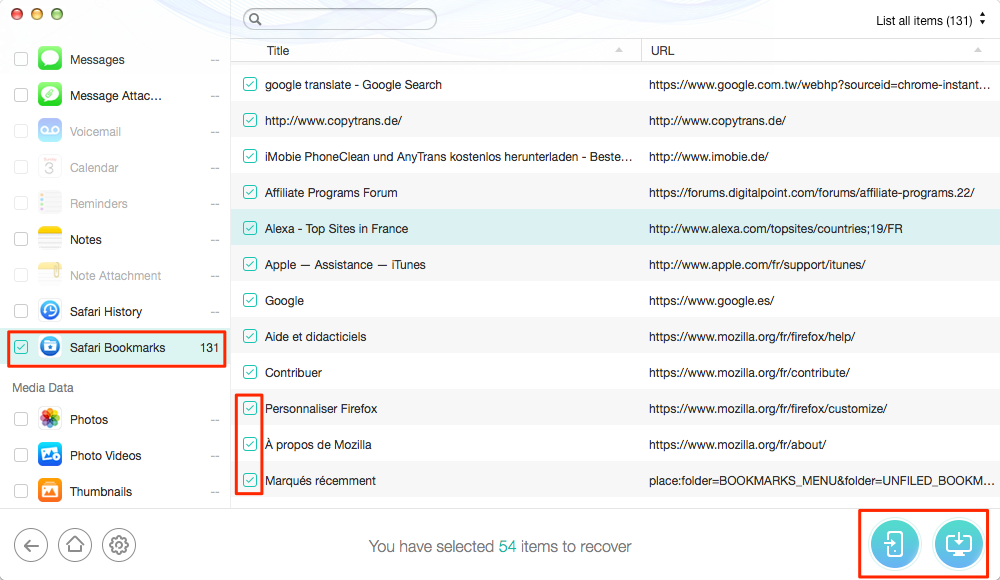Uncheck the Apple Assistance iTunes checkbox
Viewport: 1000px width, 580px height.
[x=250, y=264]
